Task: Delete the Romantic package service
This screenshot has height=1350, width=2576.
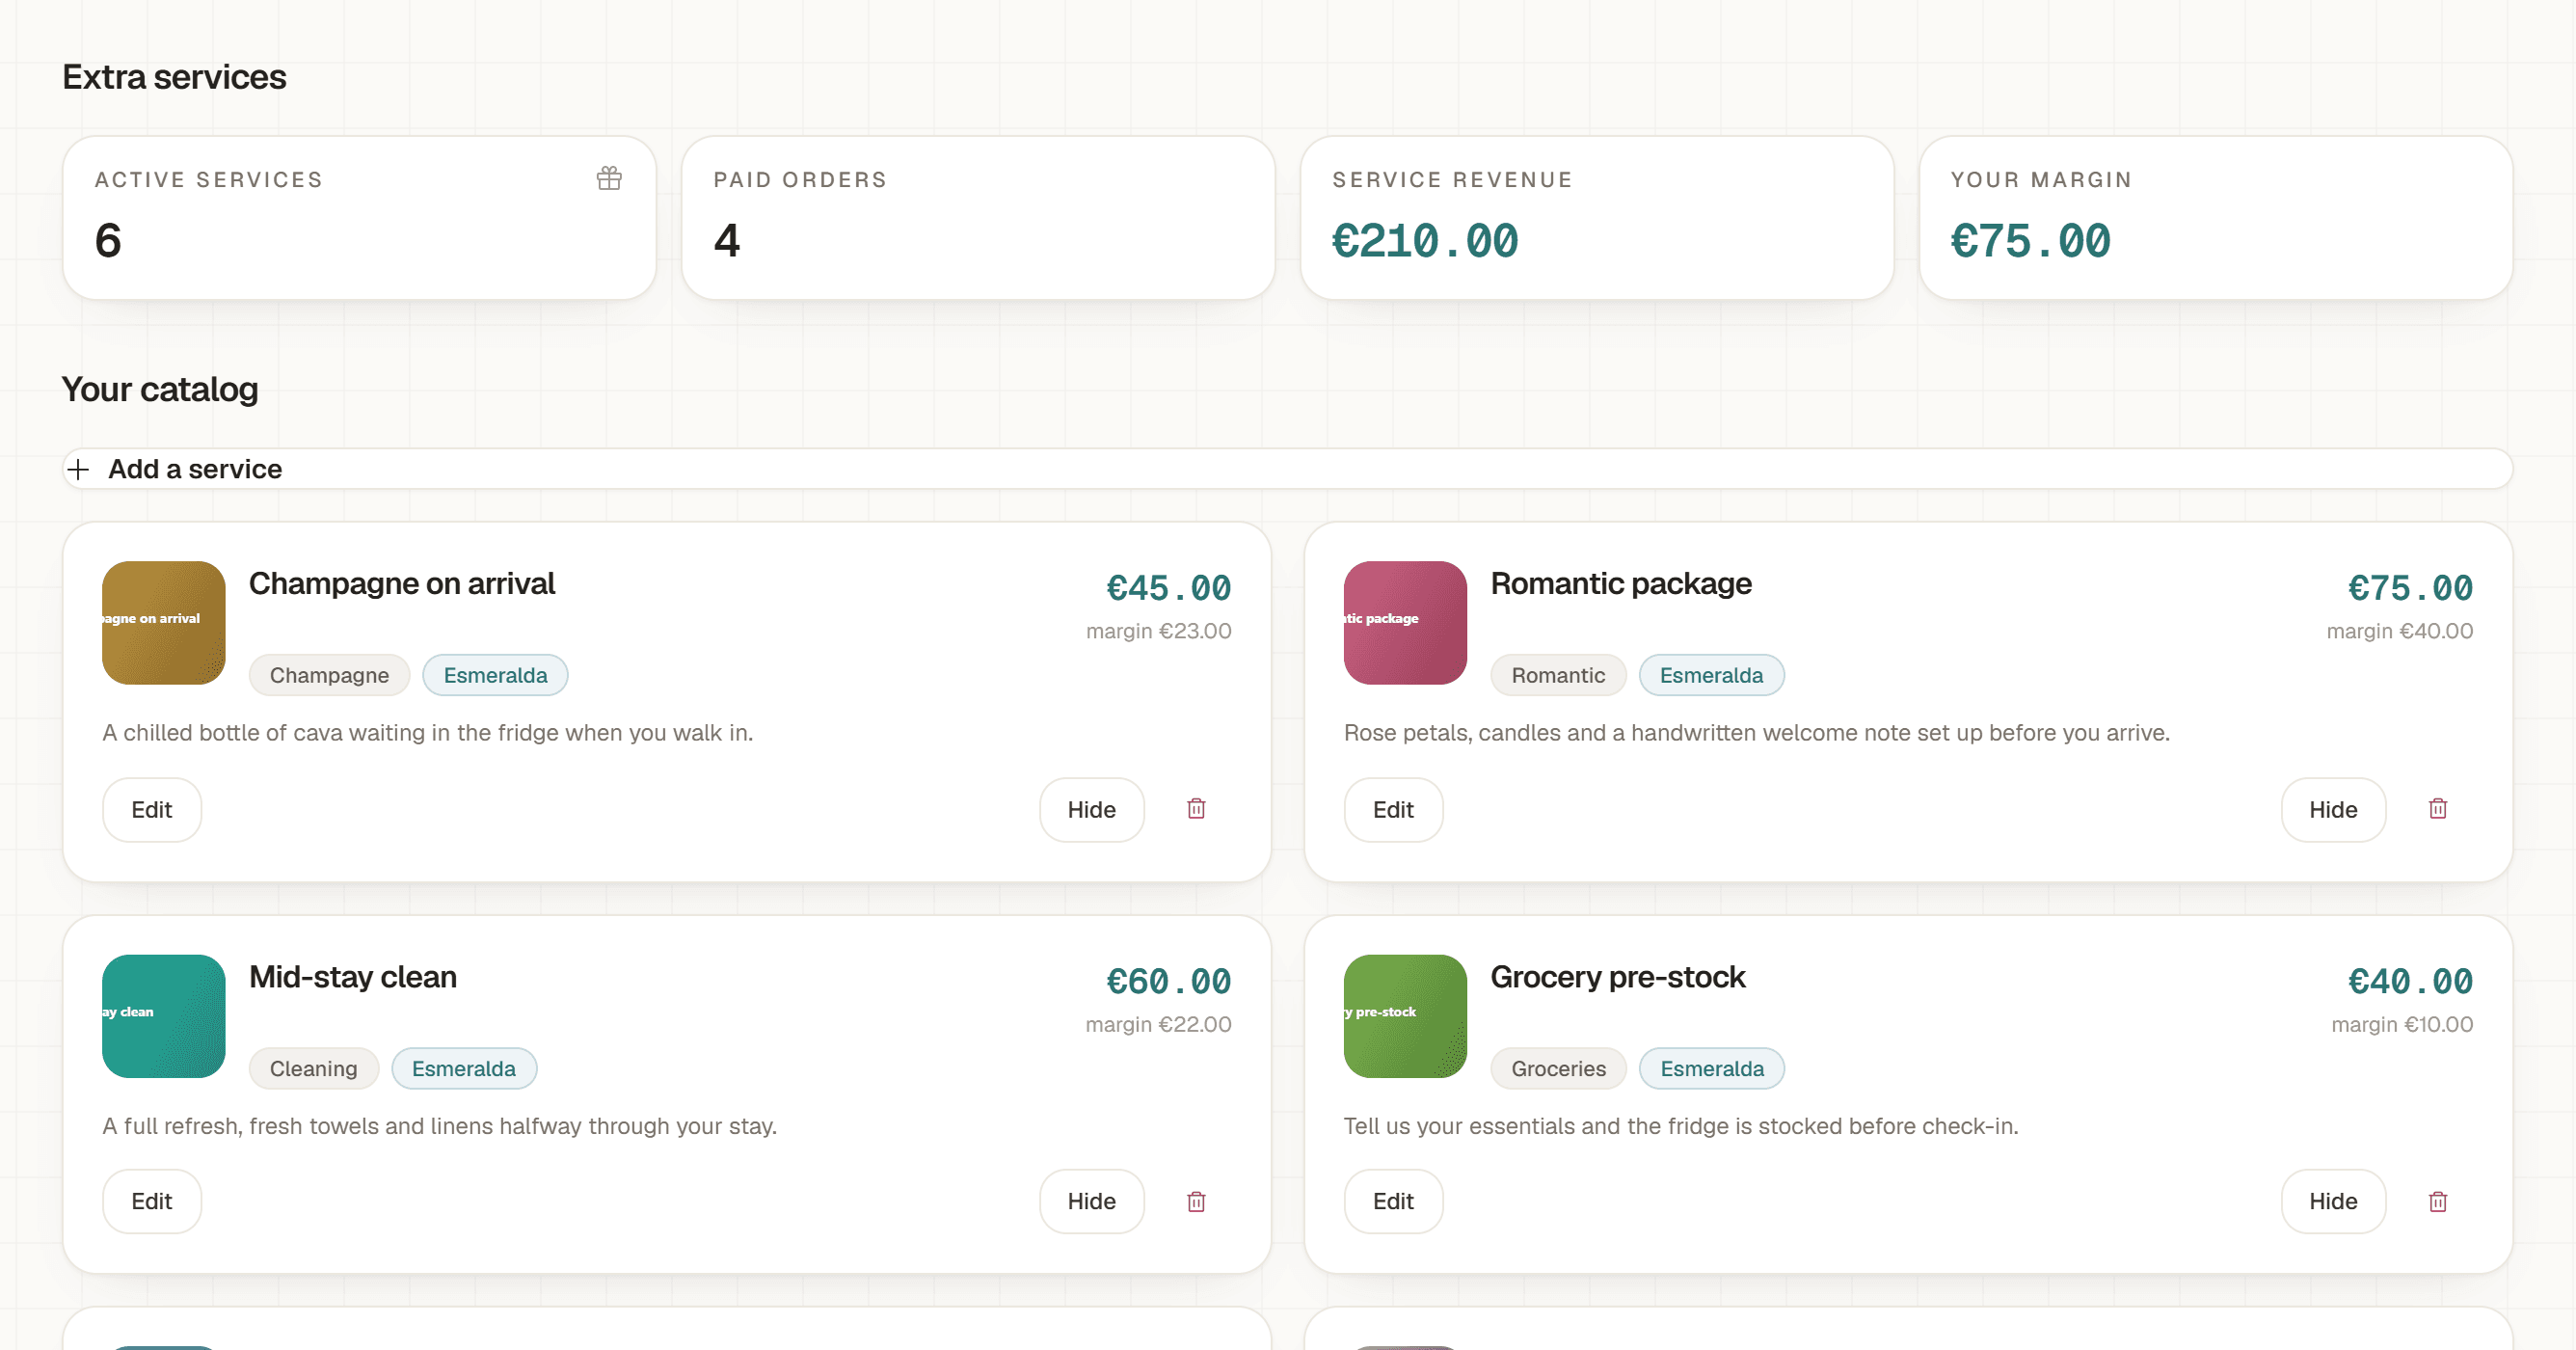Action: click(2437, 809)
